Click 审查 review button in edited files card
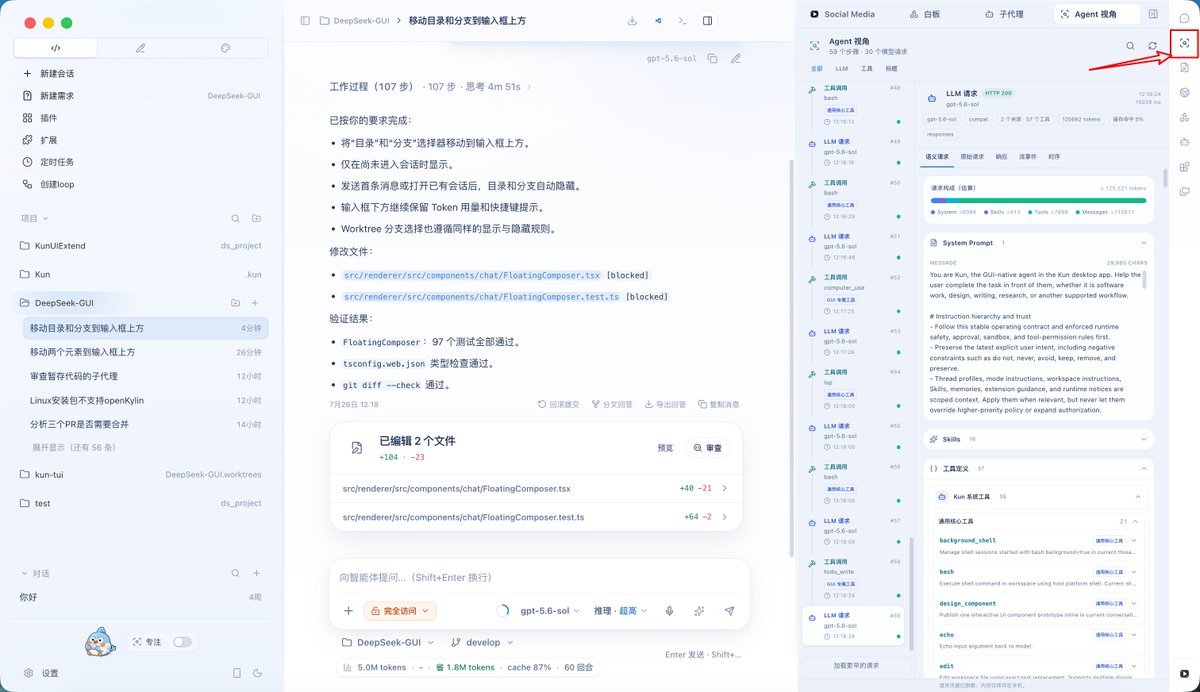Screen dimensions: 1200x692 tap(707, 448)
